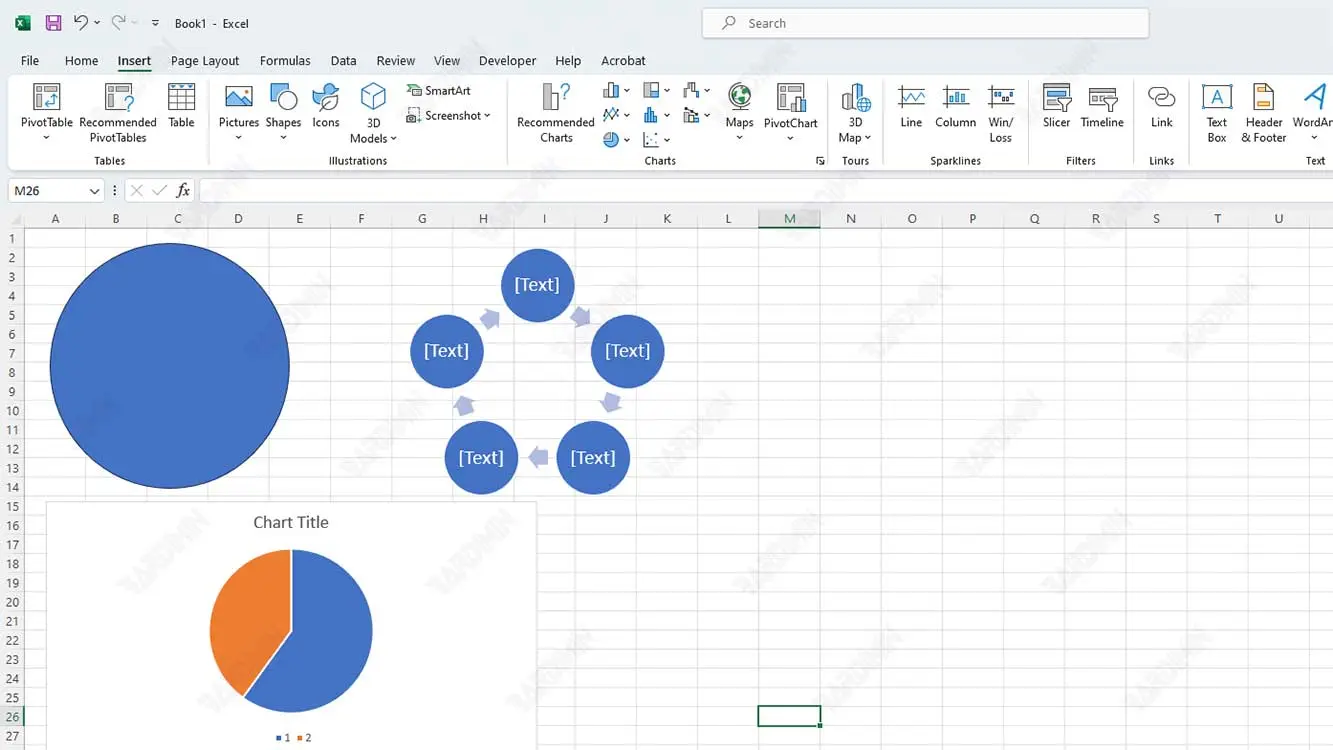
Task: Click the SmartArt button
Action: point(439,90)
